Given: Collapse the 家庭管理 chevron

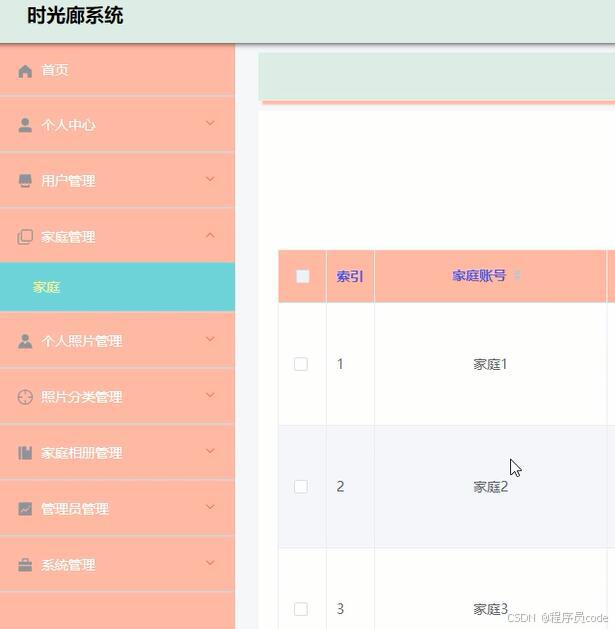Looking at the screenshot, I should point(210,235).
